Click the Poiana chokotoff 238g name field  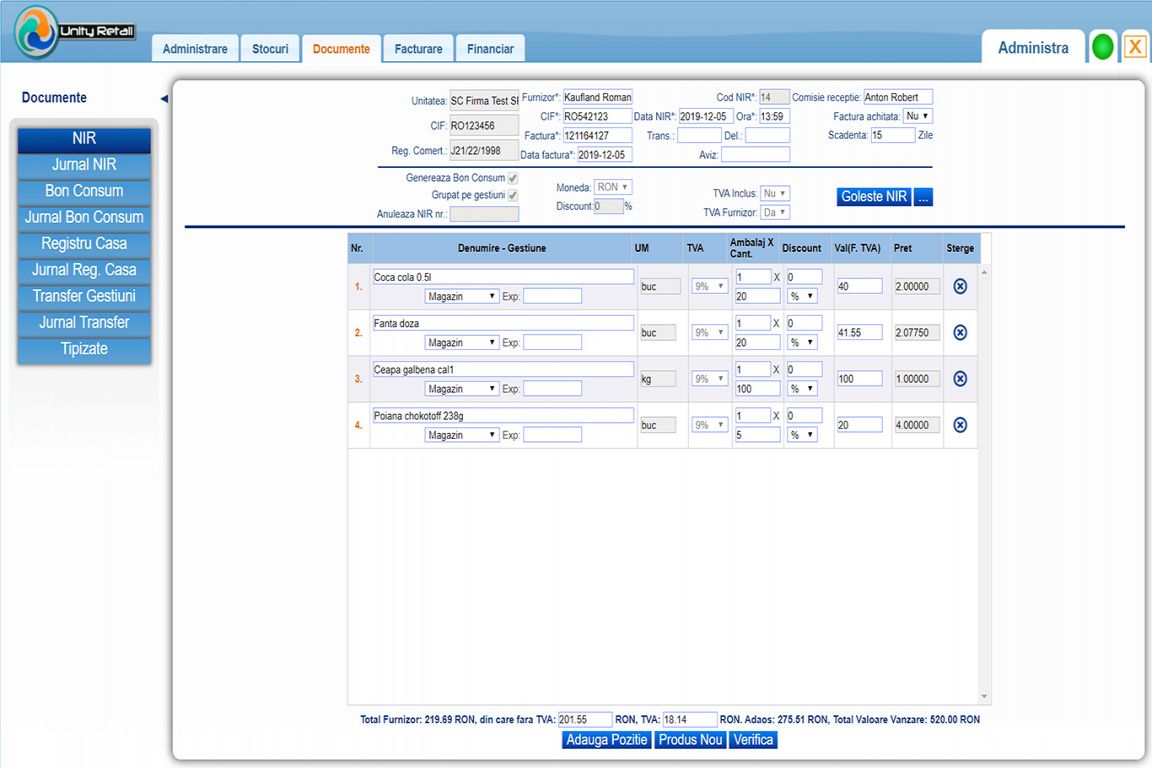click(503, 416)
